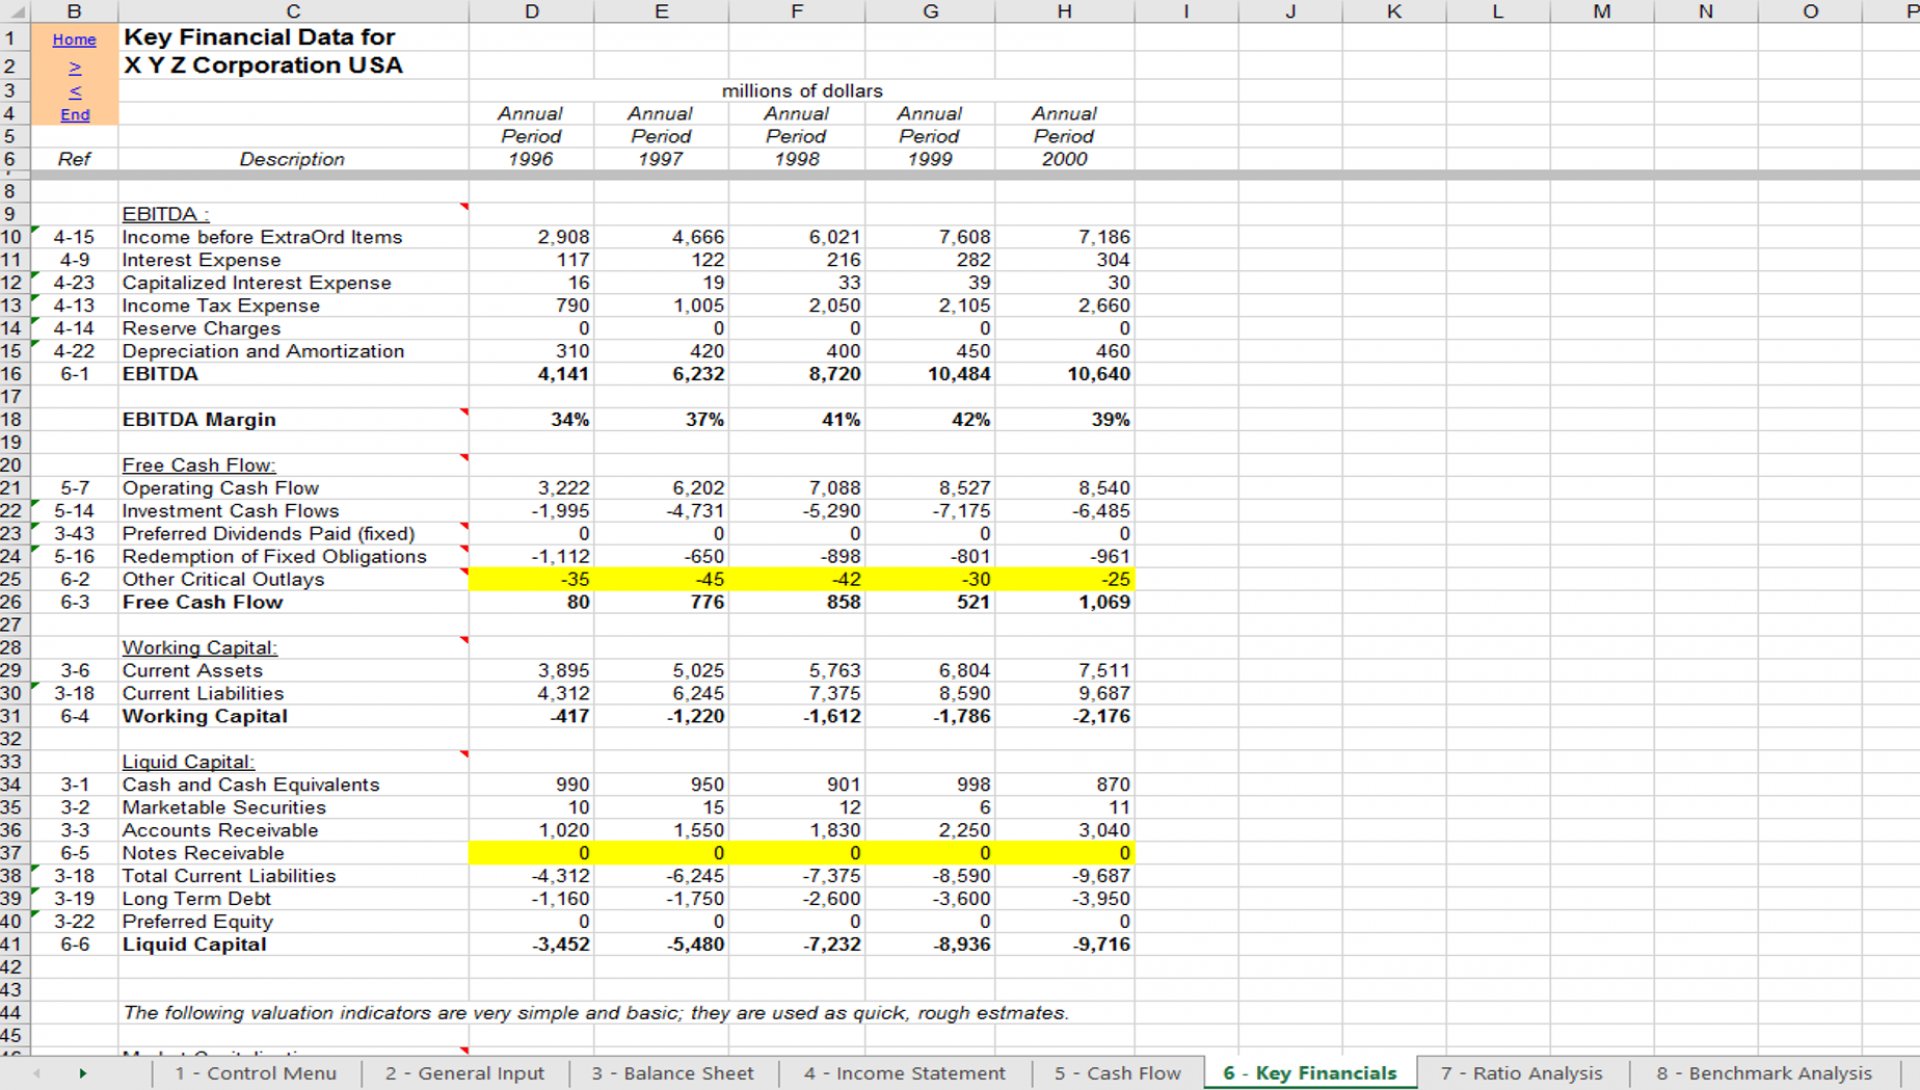
Task: Select the Liquid Capital: heading cell
Action: click(293, 762)
